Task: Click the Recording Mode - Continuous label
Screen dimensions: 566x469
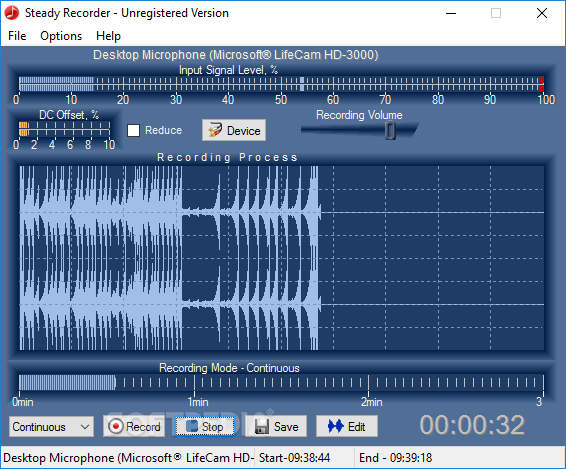Action: coord(229,368)
